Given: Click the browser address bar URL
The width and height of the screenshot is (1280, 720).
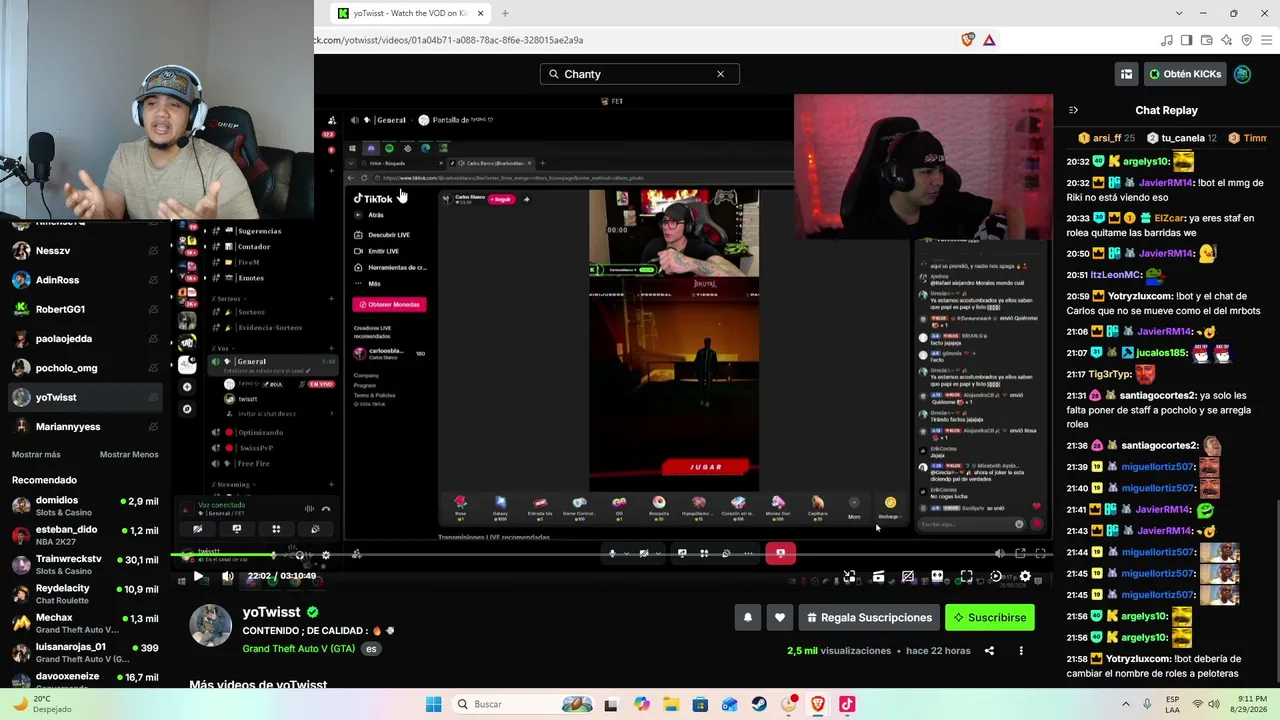Looking at the screenshot, I should tap(449, 40).
